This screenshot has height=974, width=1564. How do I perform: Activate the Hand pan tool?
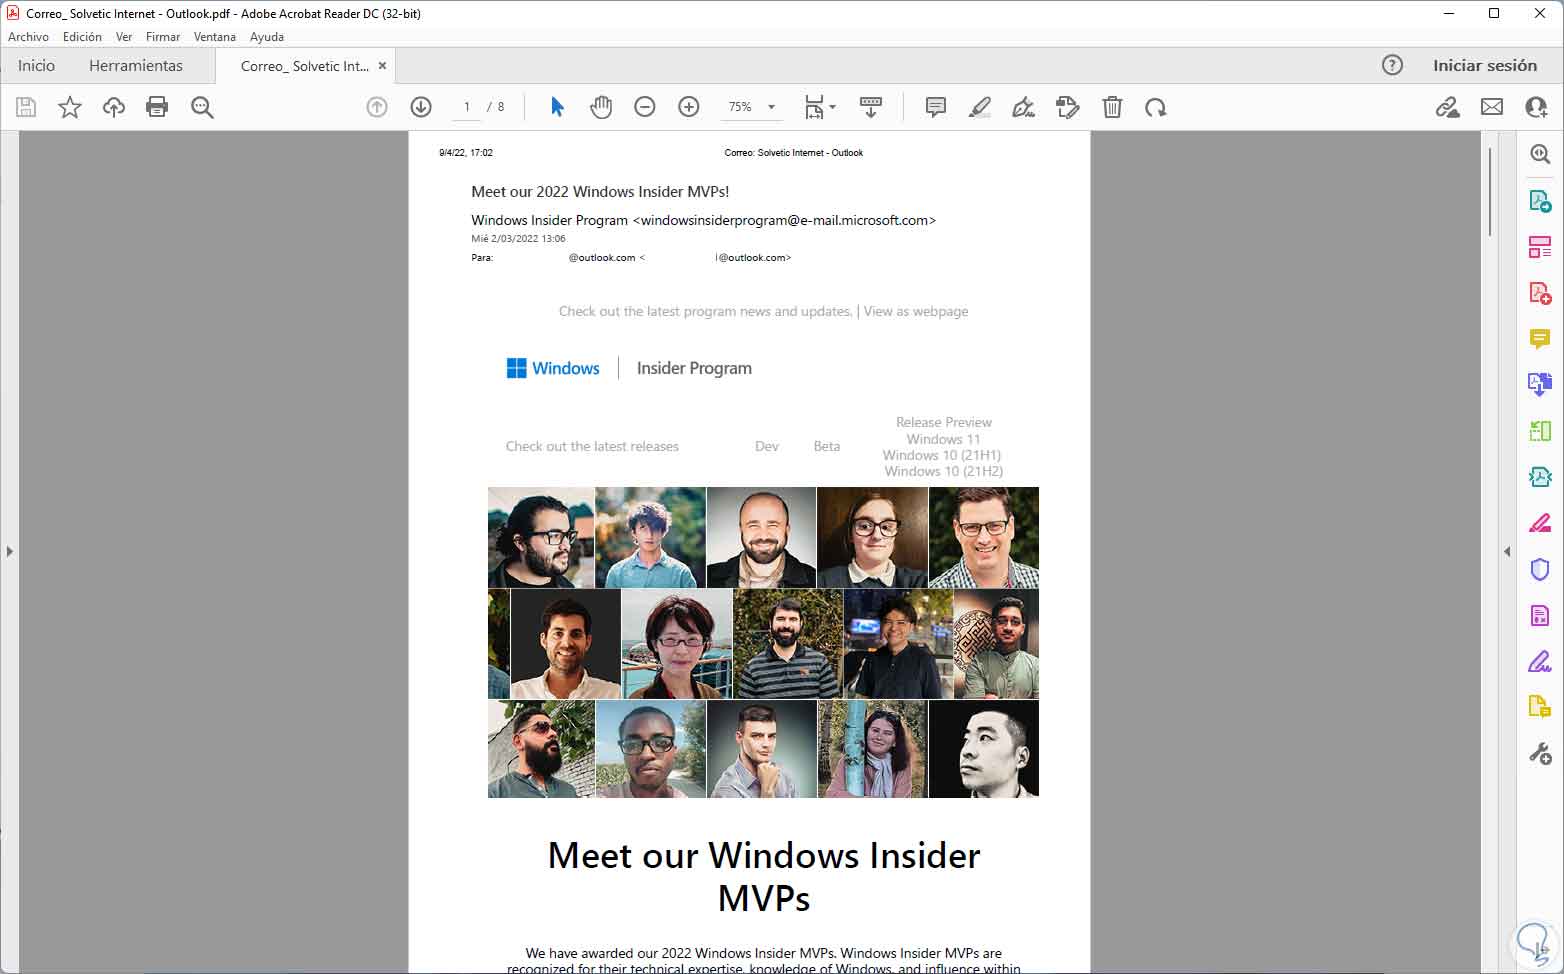[x=601, y=107]
